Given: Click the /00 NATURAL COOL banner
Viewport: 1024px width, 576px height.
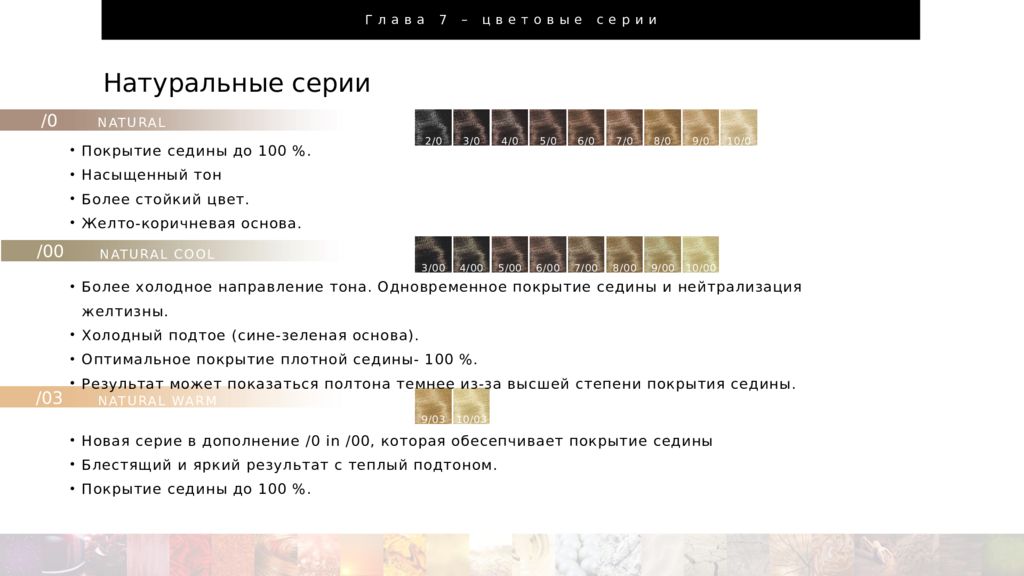Looking at the screenshot, I should [170, 251].
